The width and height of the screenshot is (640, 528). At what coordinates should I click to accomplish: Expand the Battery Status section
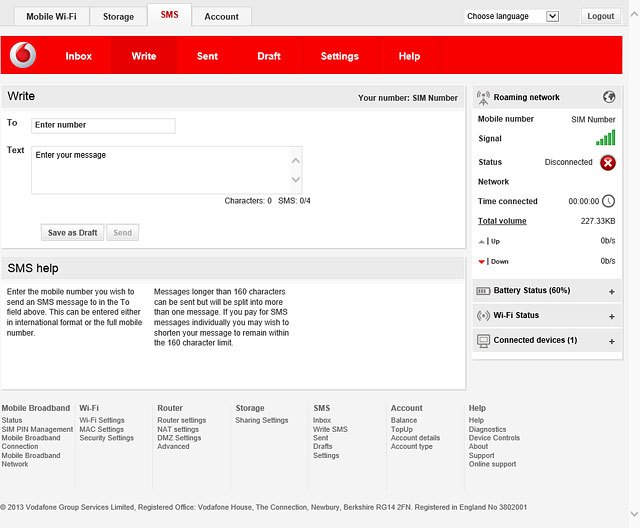[x=611, y=291]
